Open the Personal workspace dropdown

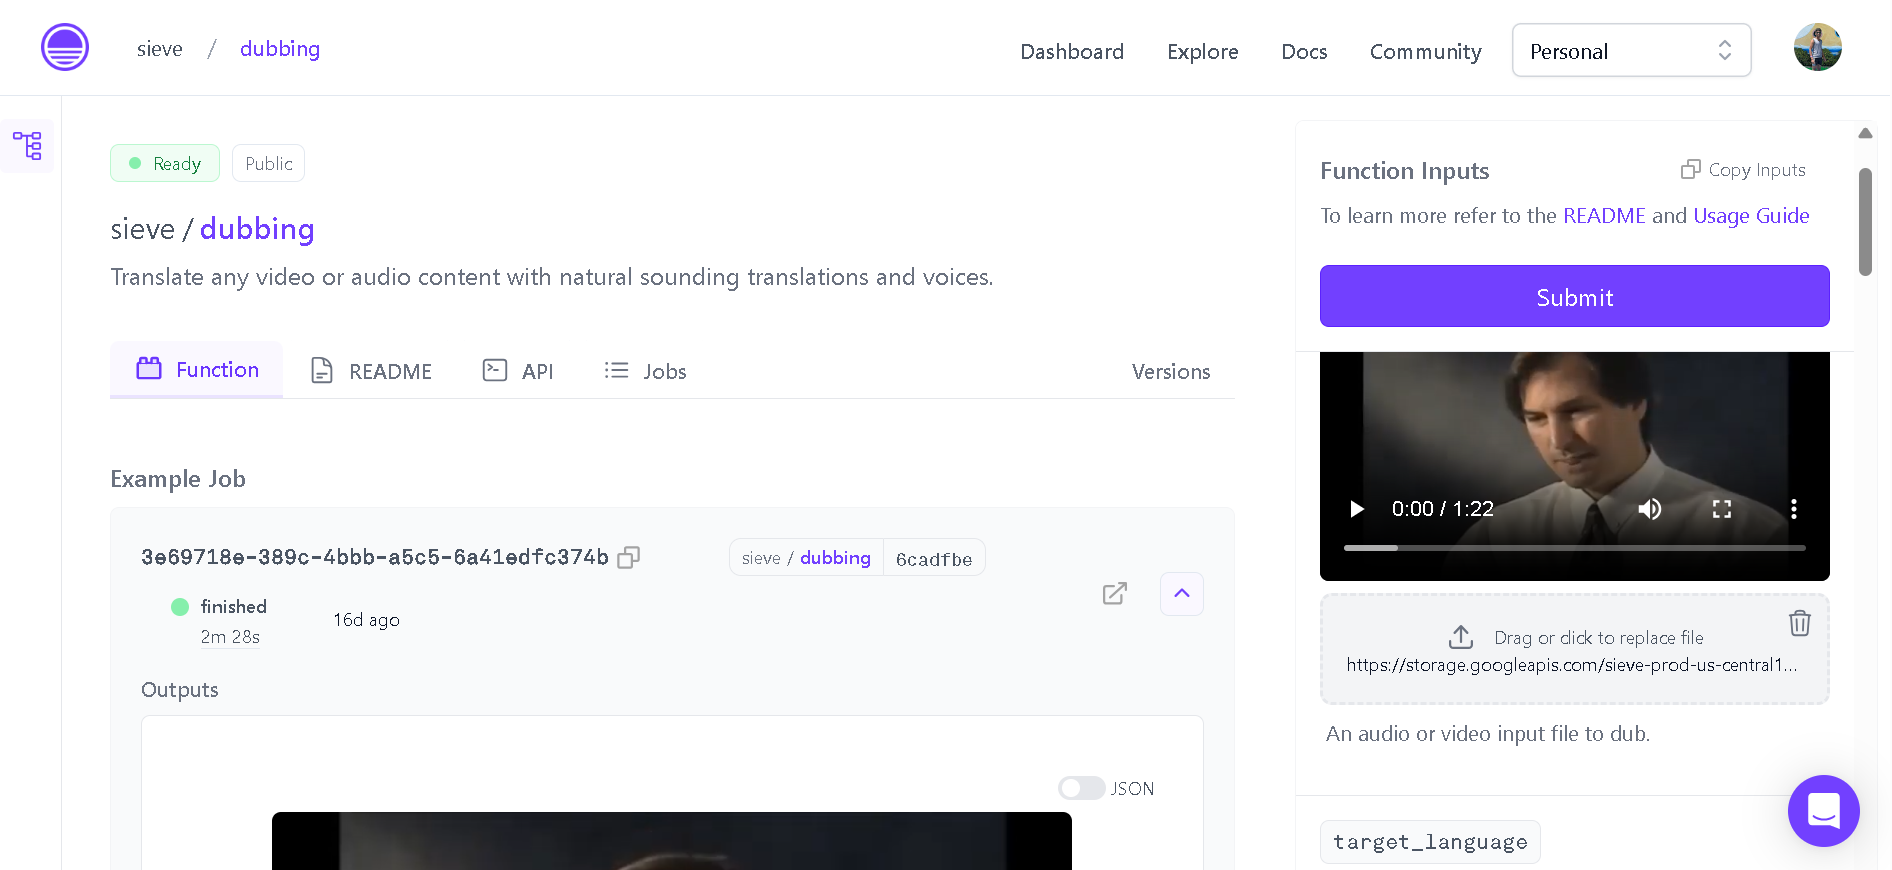tap(1631, 50)
